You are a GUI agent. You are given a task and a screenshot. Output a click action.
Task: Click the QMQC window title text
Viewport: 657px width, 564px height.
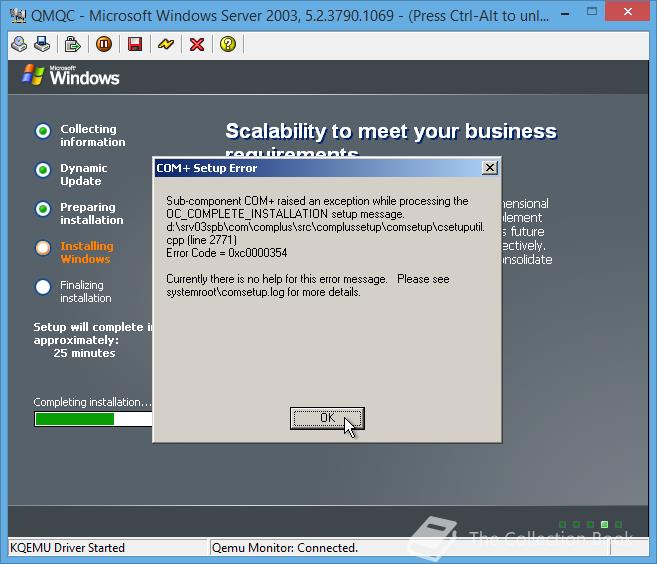tap(290, 16)
